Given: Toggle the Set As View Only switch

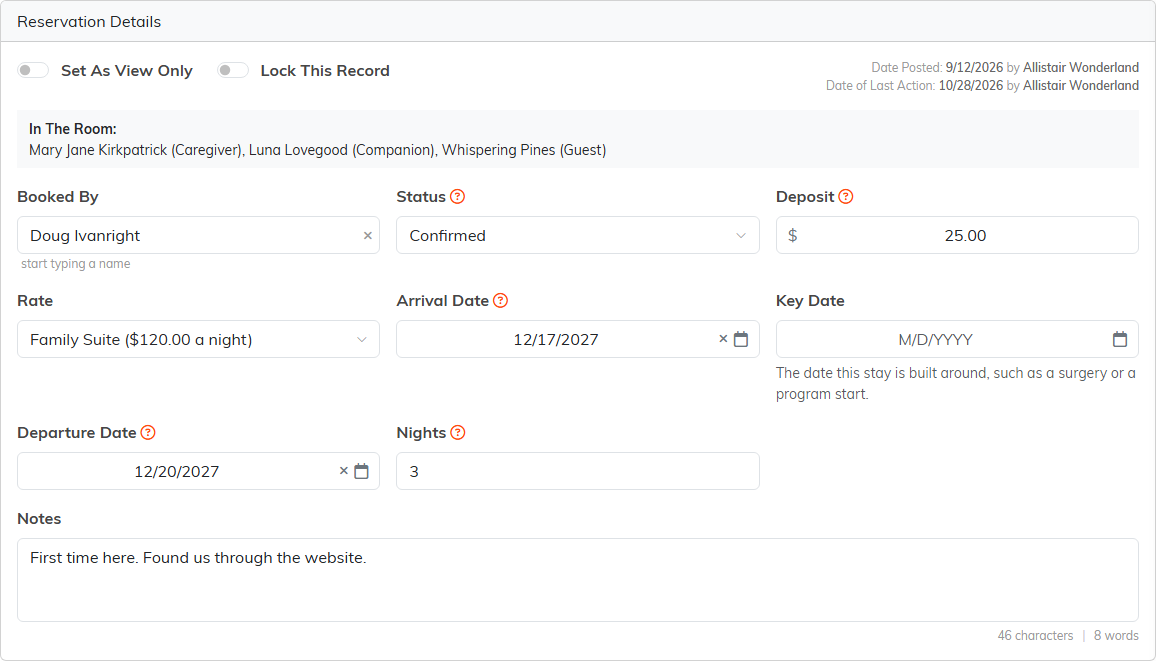Looking at the screenshot, I should 33,70.
